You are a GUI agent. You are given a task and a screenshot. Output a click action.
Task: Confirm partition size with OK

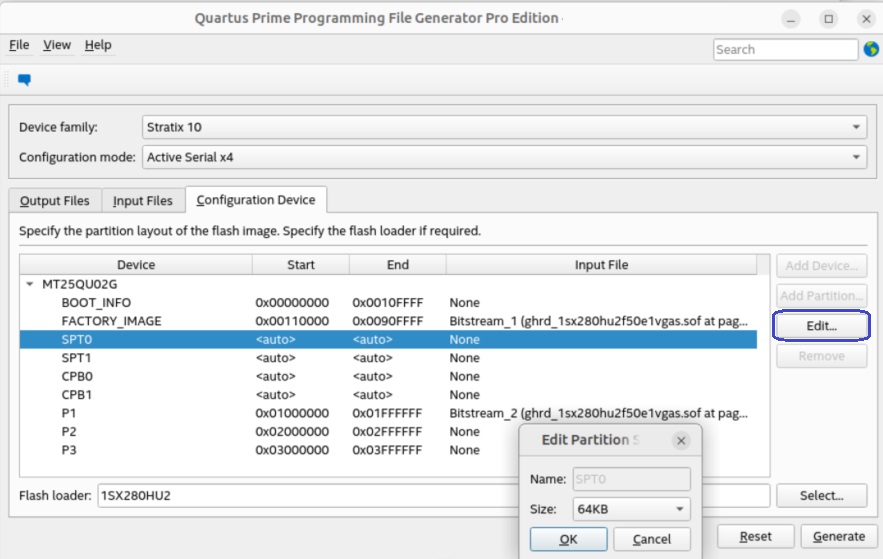tap(568, 539)
